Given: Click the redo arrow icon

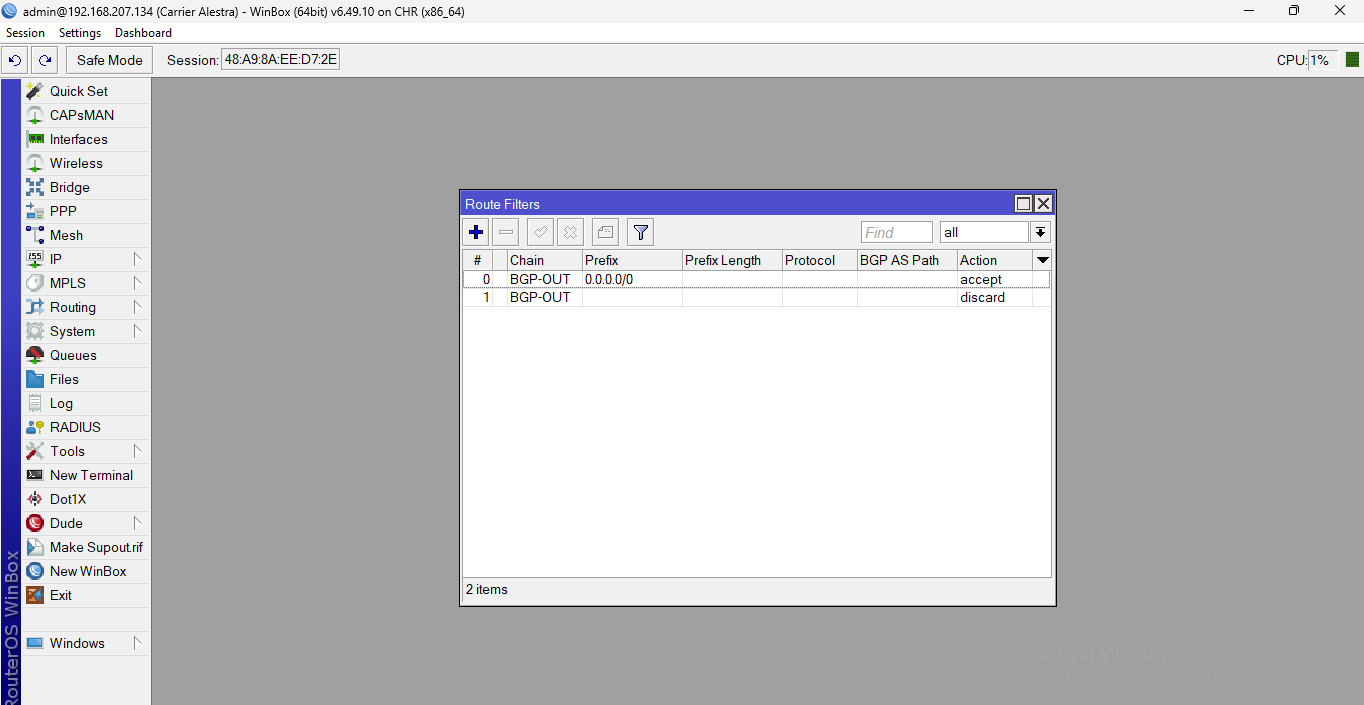Looking at the screenshot, I should 44,60.
